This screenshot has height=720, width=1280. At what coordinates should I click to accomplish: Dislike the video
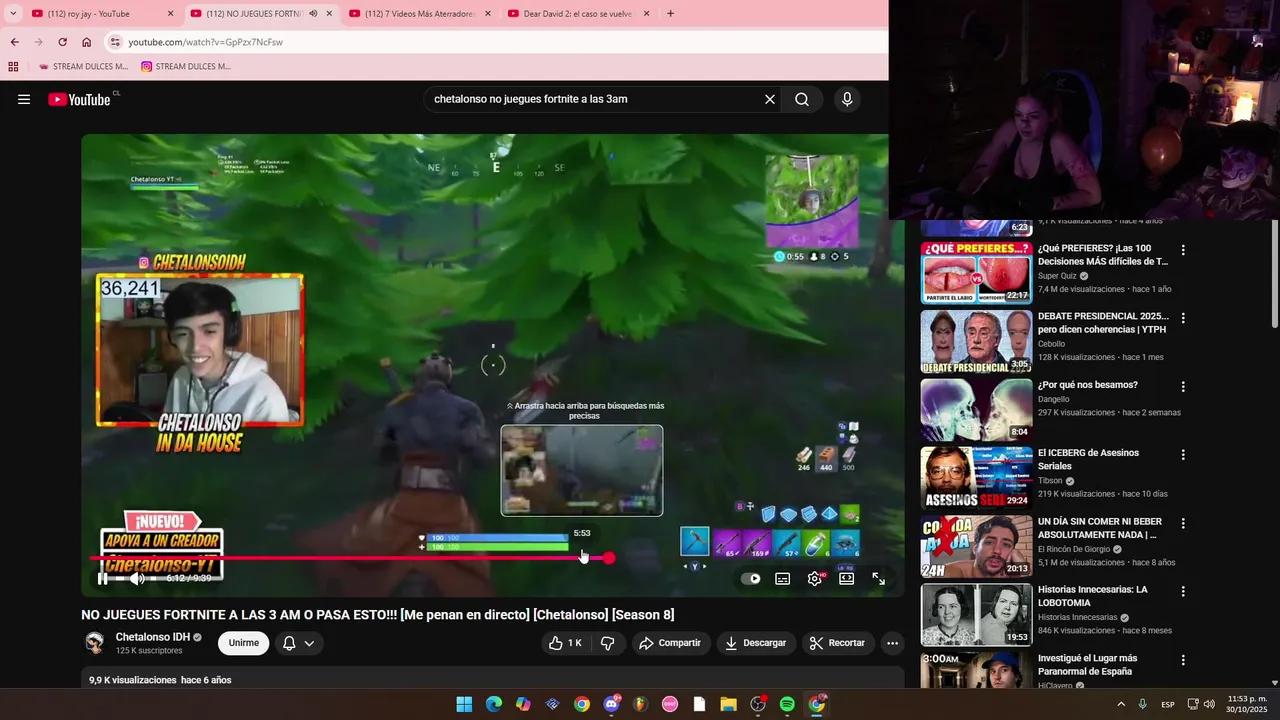coord(607,643)
